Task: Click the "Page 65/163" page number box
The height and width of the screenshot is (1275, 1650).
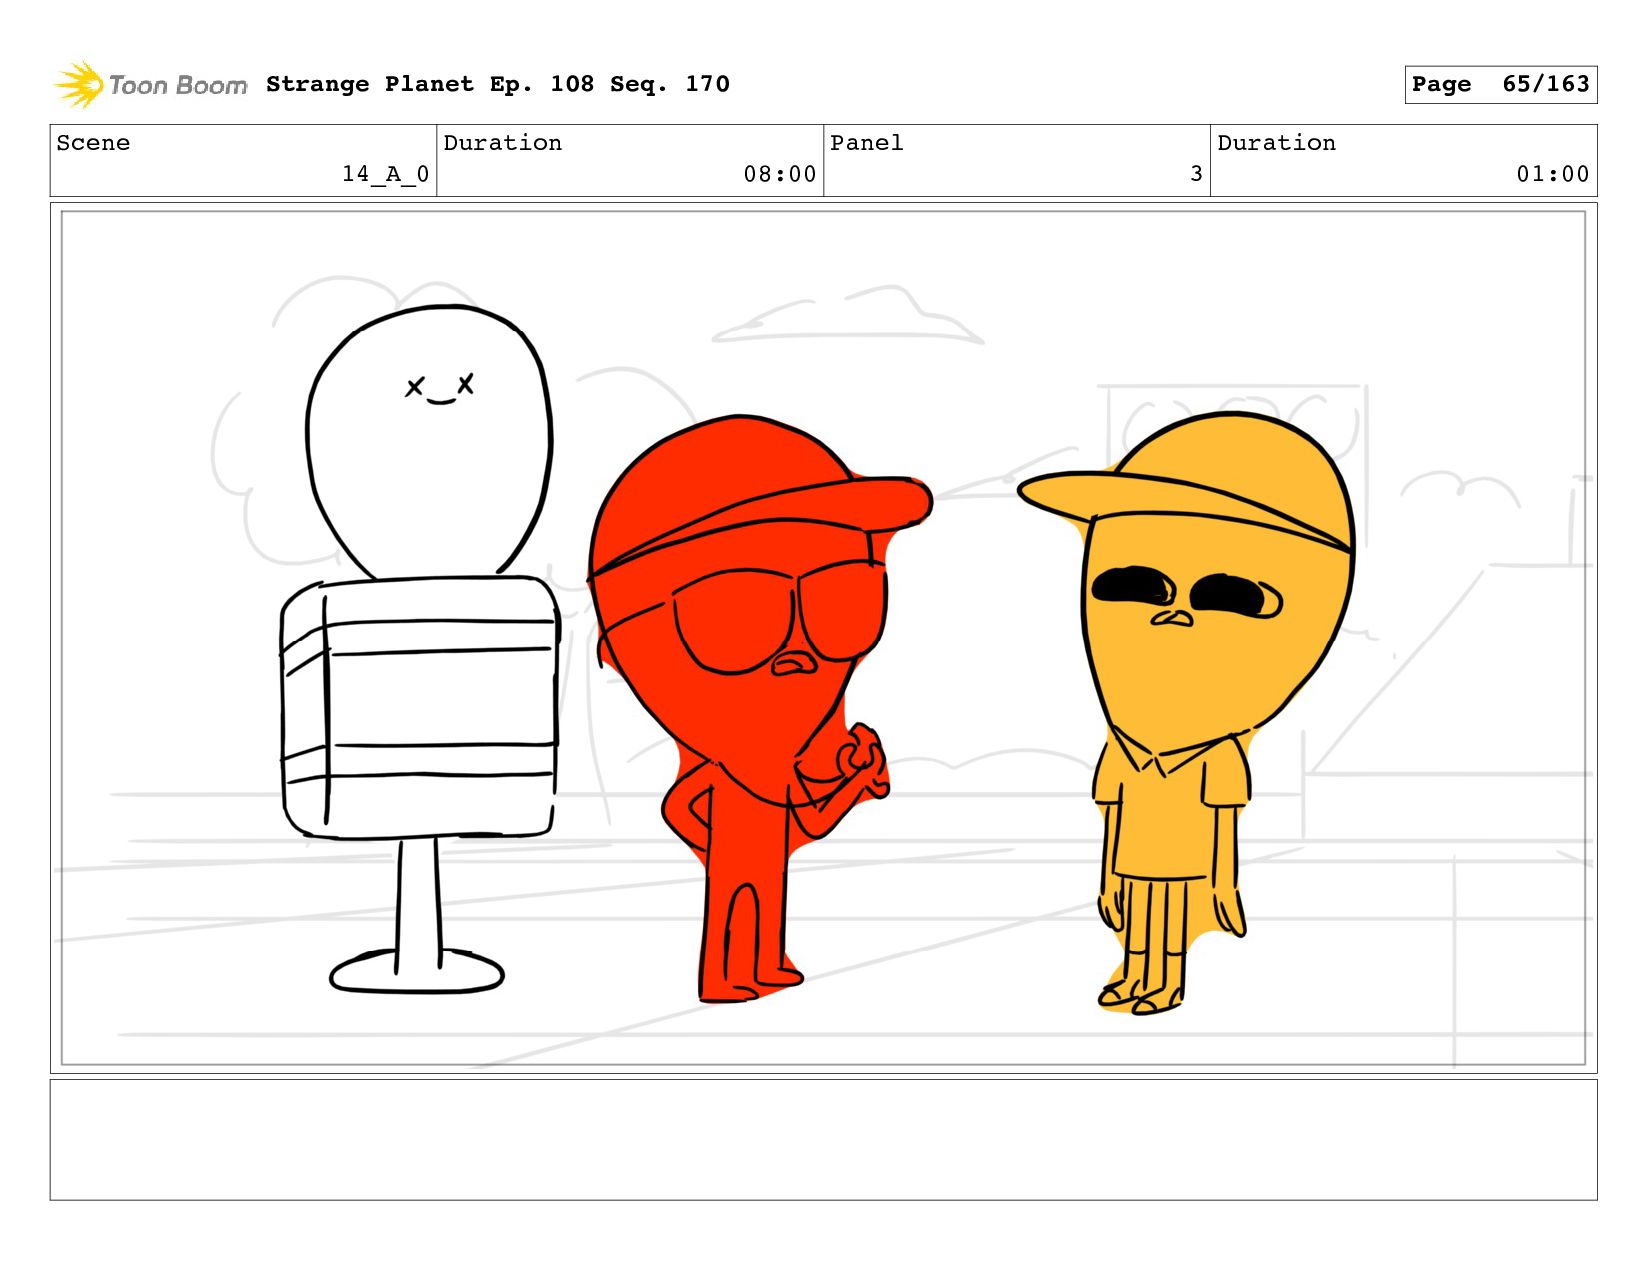Action: coord(1500,84)
